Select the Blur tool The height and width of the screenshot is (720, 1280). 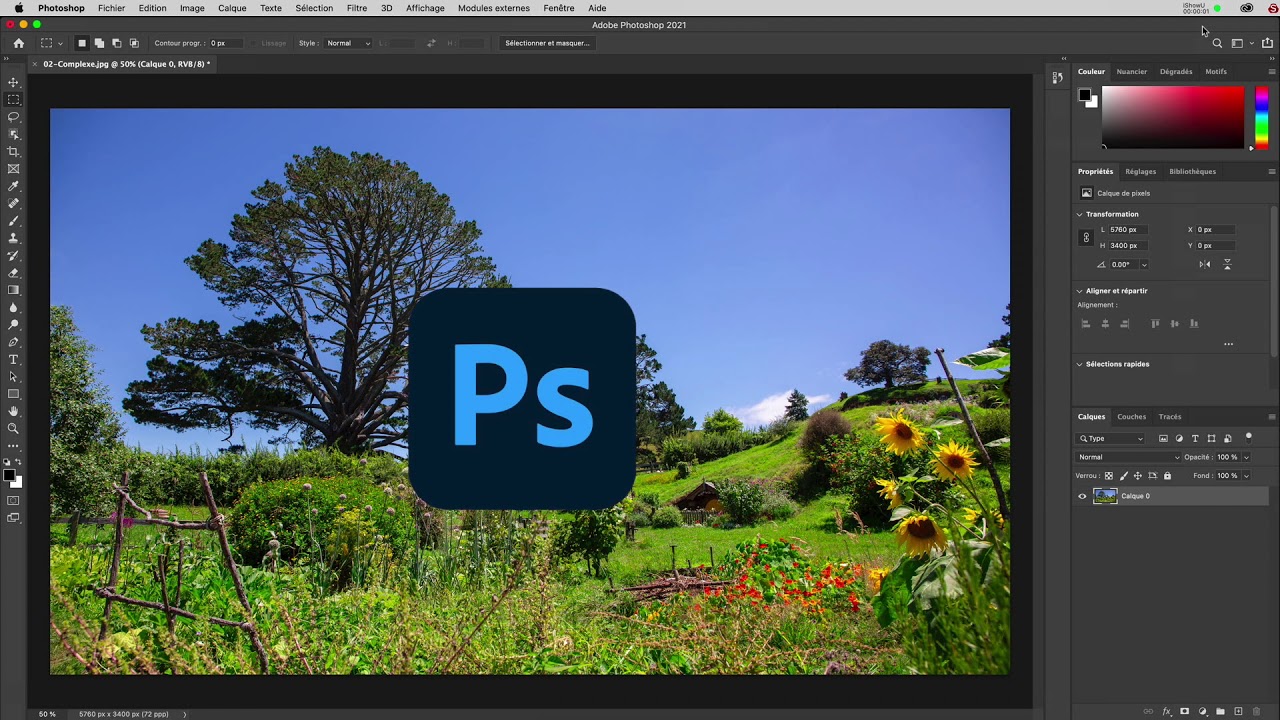pos(14,307)
